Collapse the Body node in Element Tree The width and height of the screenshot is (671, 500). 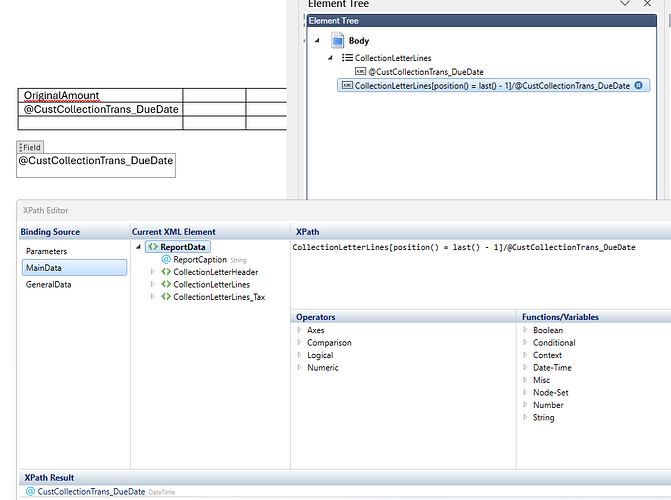point(318,41)
